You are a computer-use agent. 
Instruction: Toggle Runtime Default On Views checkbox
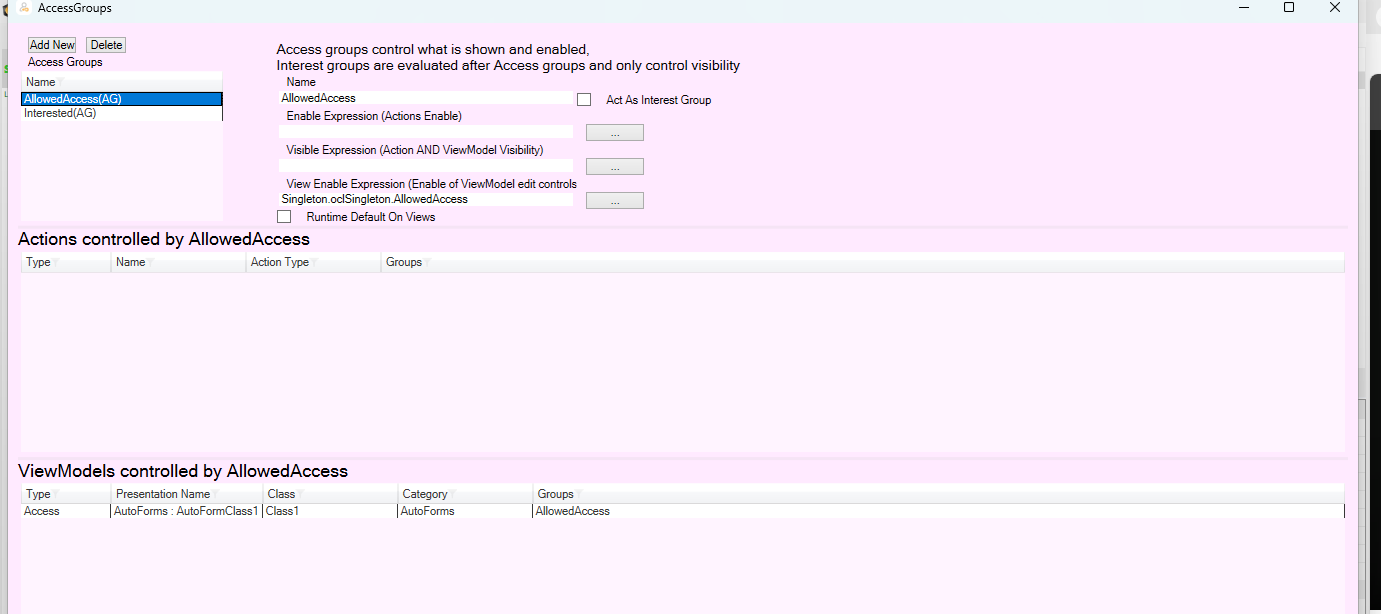pyautogui.click(x=284, y=216)
